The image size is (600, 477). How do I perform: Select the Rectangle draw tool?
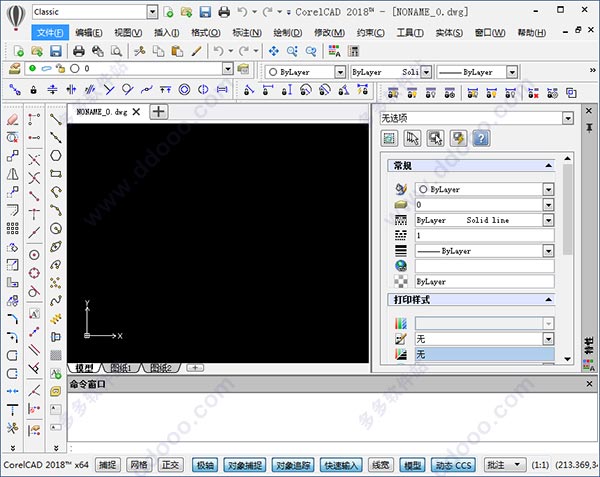(x=56, y=174)
